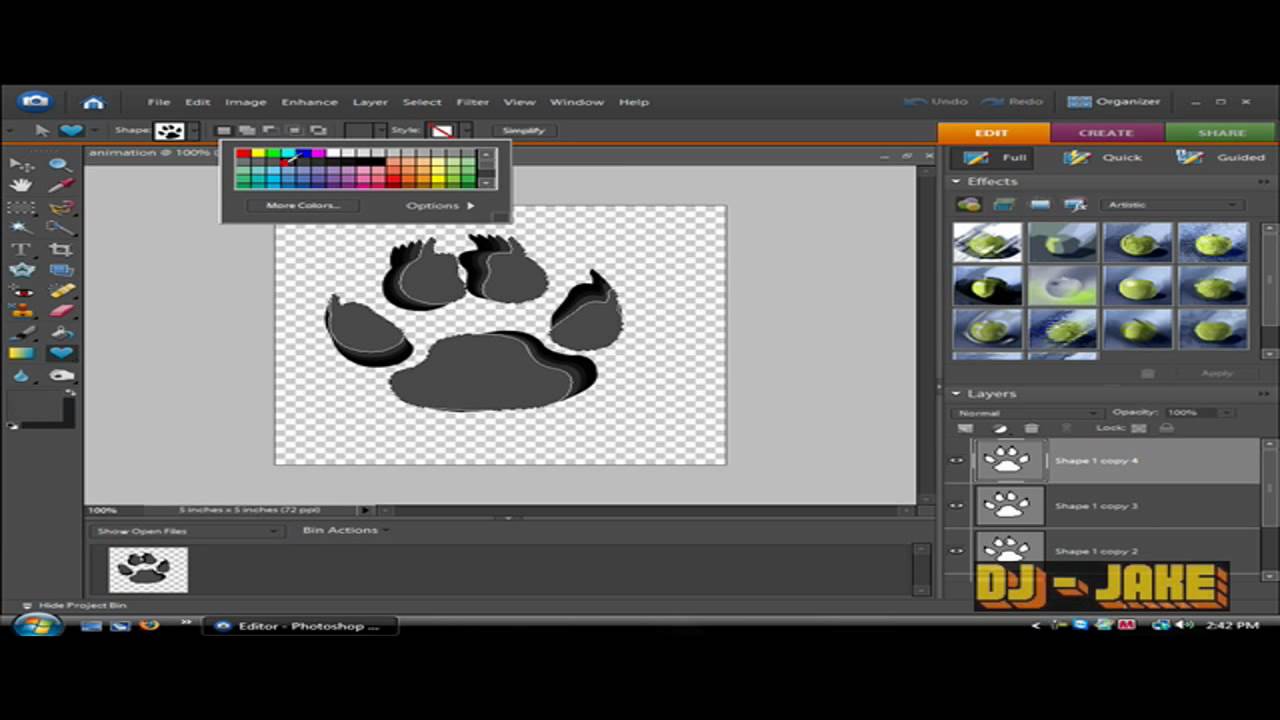Open the Enhance menu
The image size is (1280, 720).
tap(309, 102)
